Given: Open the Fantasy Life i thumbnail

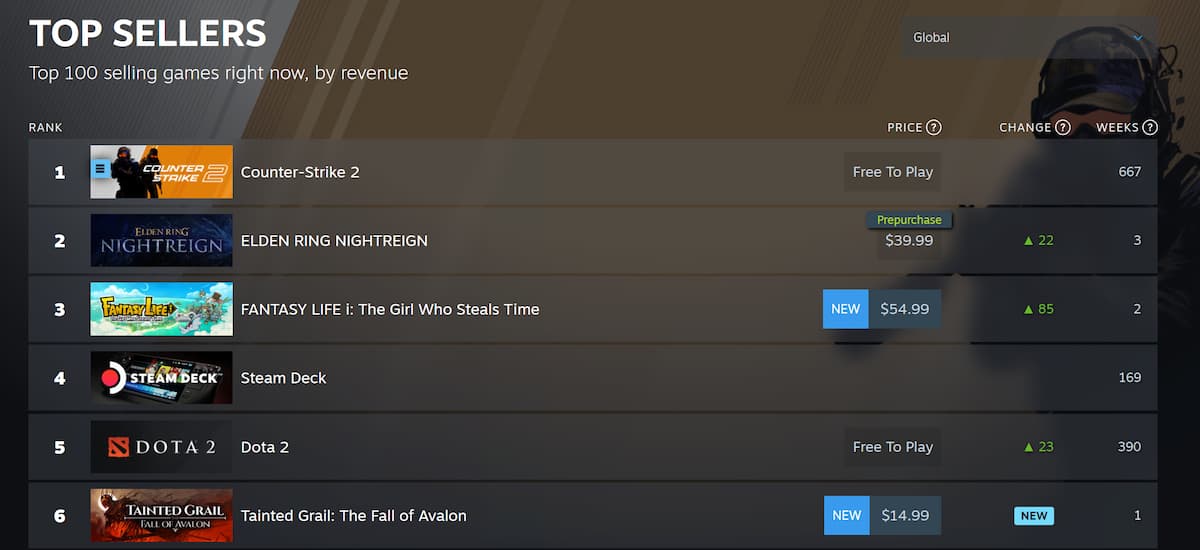Looking at the screenshot, I should coord(161,309).
